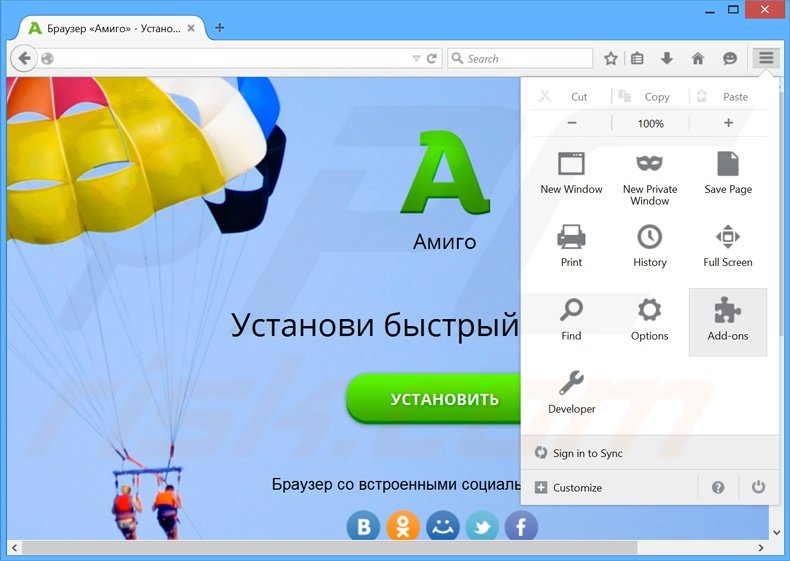Reset zoom at 100% label
Image resolution: width=790 pixels, height=561 pixels.
[650, 123]
